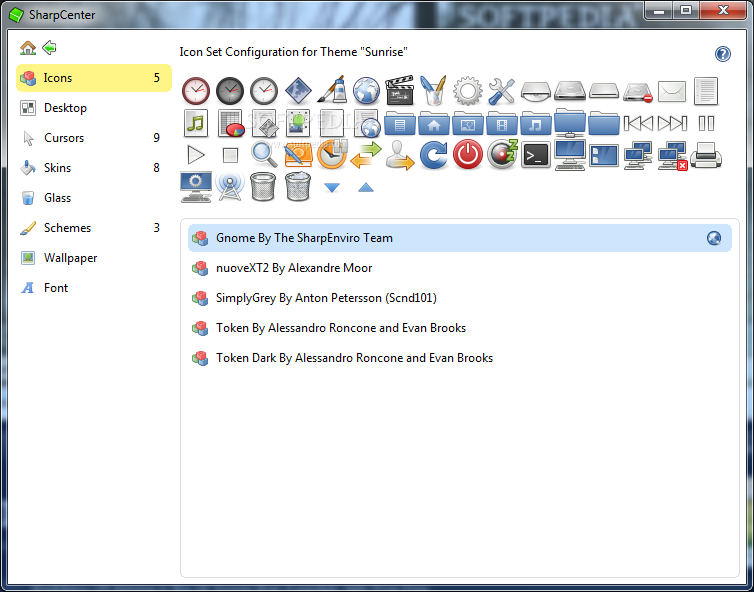Select SimplyGrey By Anton Petersson icon set

pyautogui.click(x=460, y=298)
